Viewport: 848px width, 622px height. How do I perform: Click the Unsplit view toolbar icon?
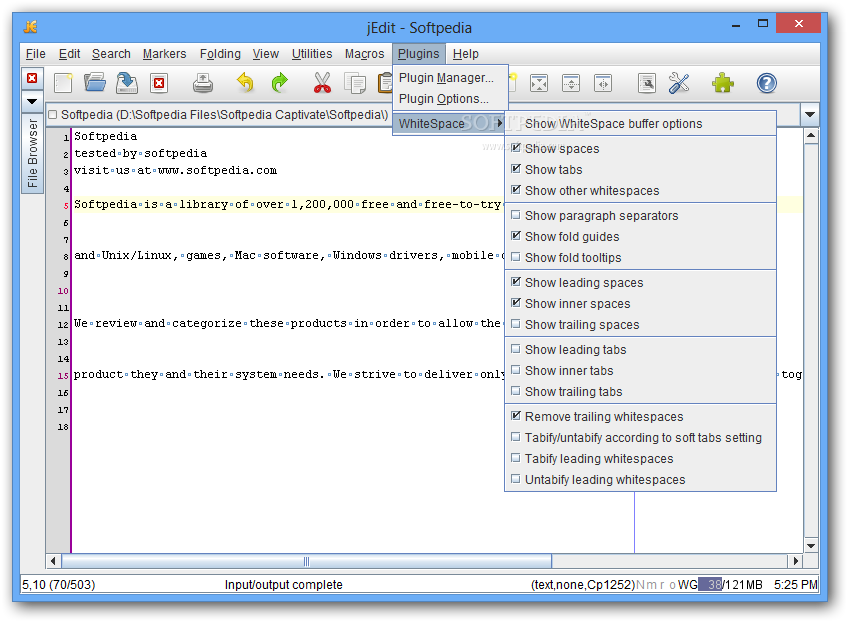tap(539, 83)
